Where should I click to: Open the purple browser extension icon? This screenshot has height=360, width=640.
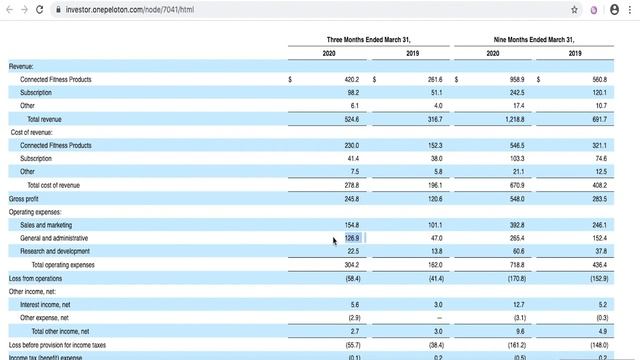coord(594,10)
